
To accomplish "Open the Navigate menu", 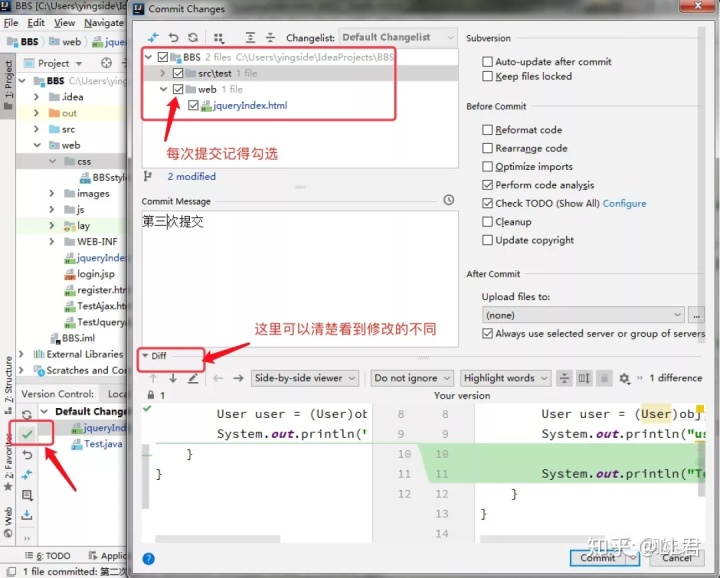I will (104, 23).
